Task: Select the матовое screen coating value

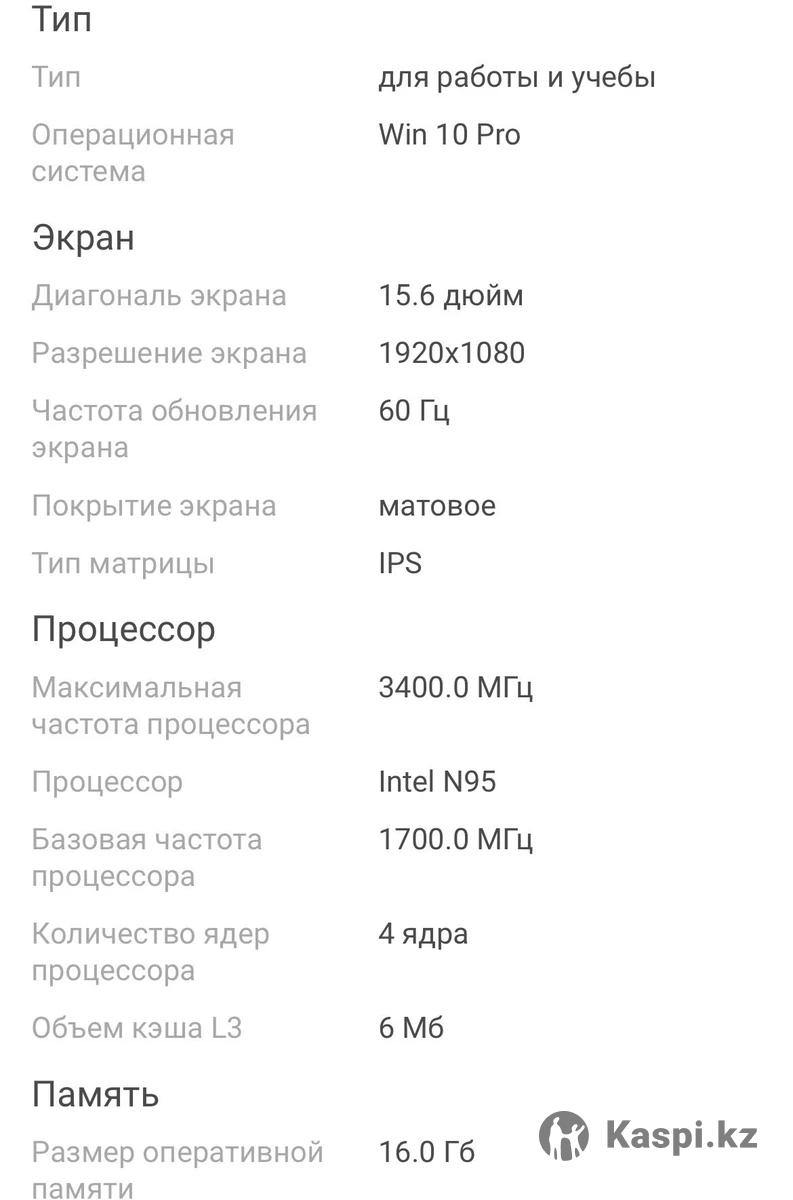Action: click(437, 505)
